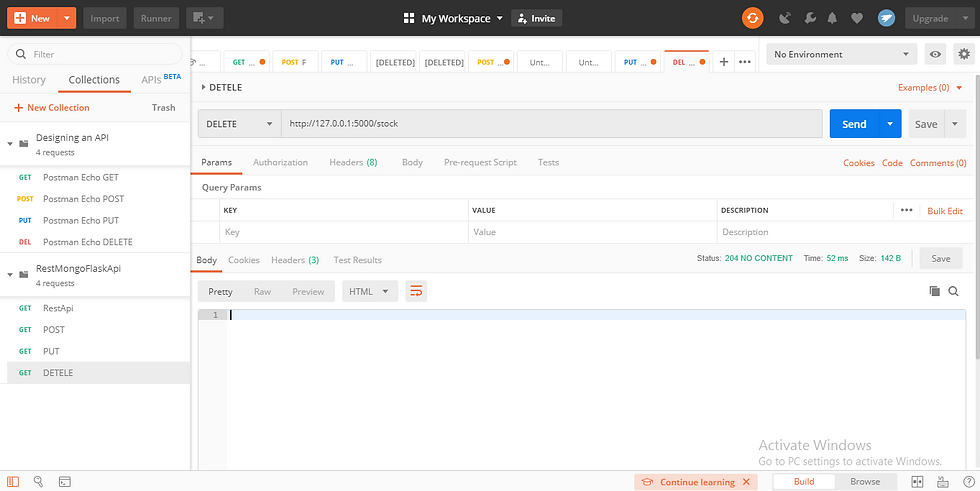Open the tab options ellipsis menu

744,62
